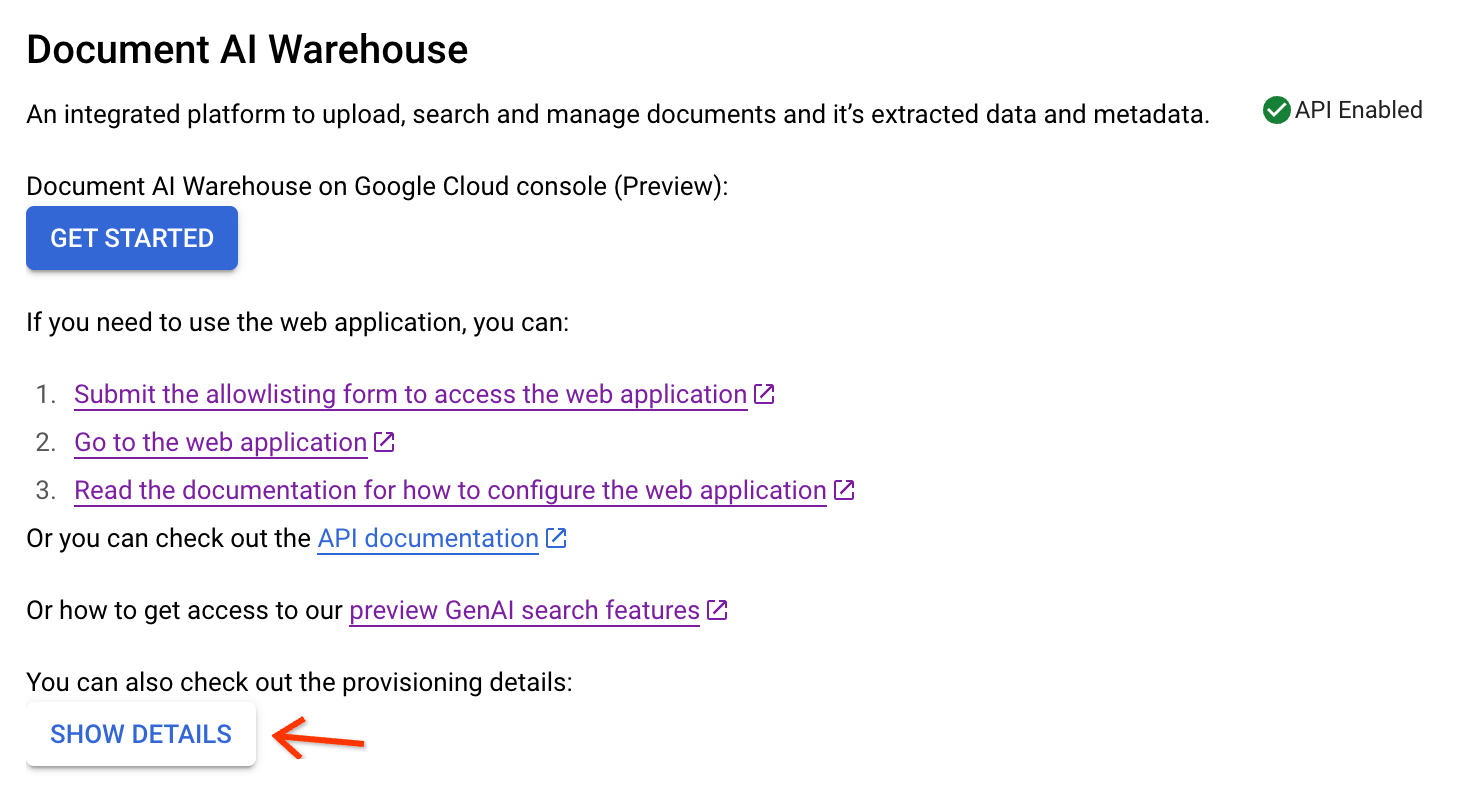Open the preview GenAI search features link

pyautogui.click(x=524, y=610)
